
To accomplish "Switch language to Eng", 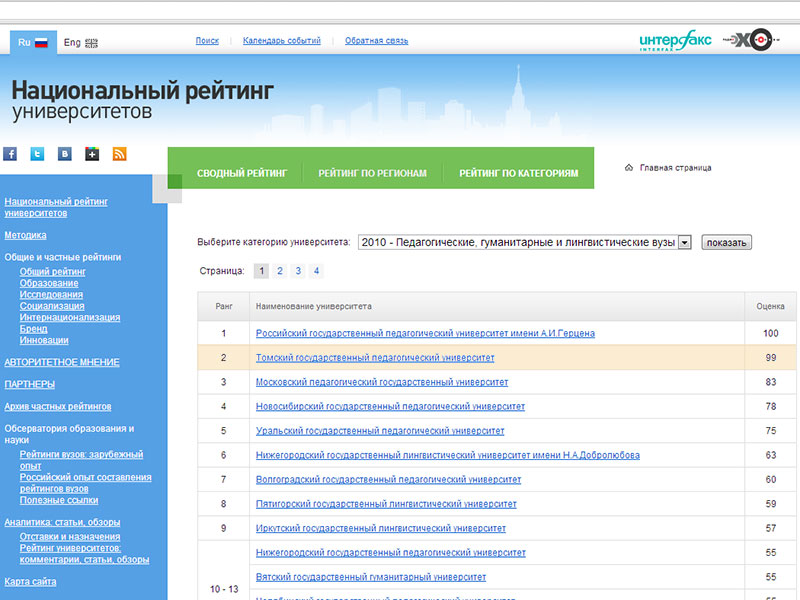I will (81, 42).
